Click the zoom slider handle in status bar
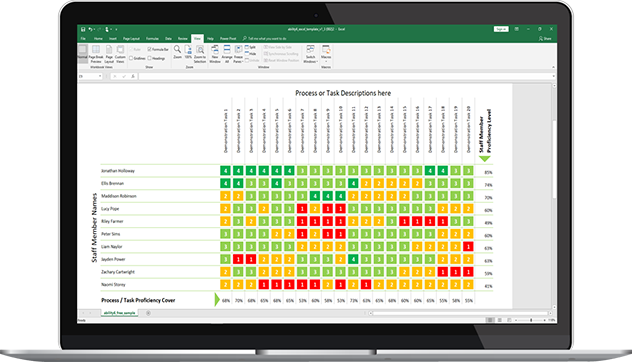Image resolution: width=632 pixels, height=362 pixels. tap(531, 320)
